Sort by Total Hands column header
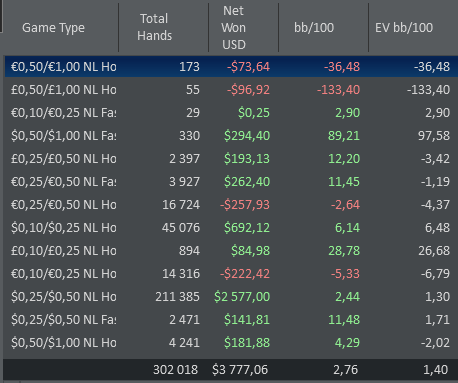 pos(163,28)
